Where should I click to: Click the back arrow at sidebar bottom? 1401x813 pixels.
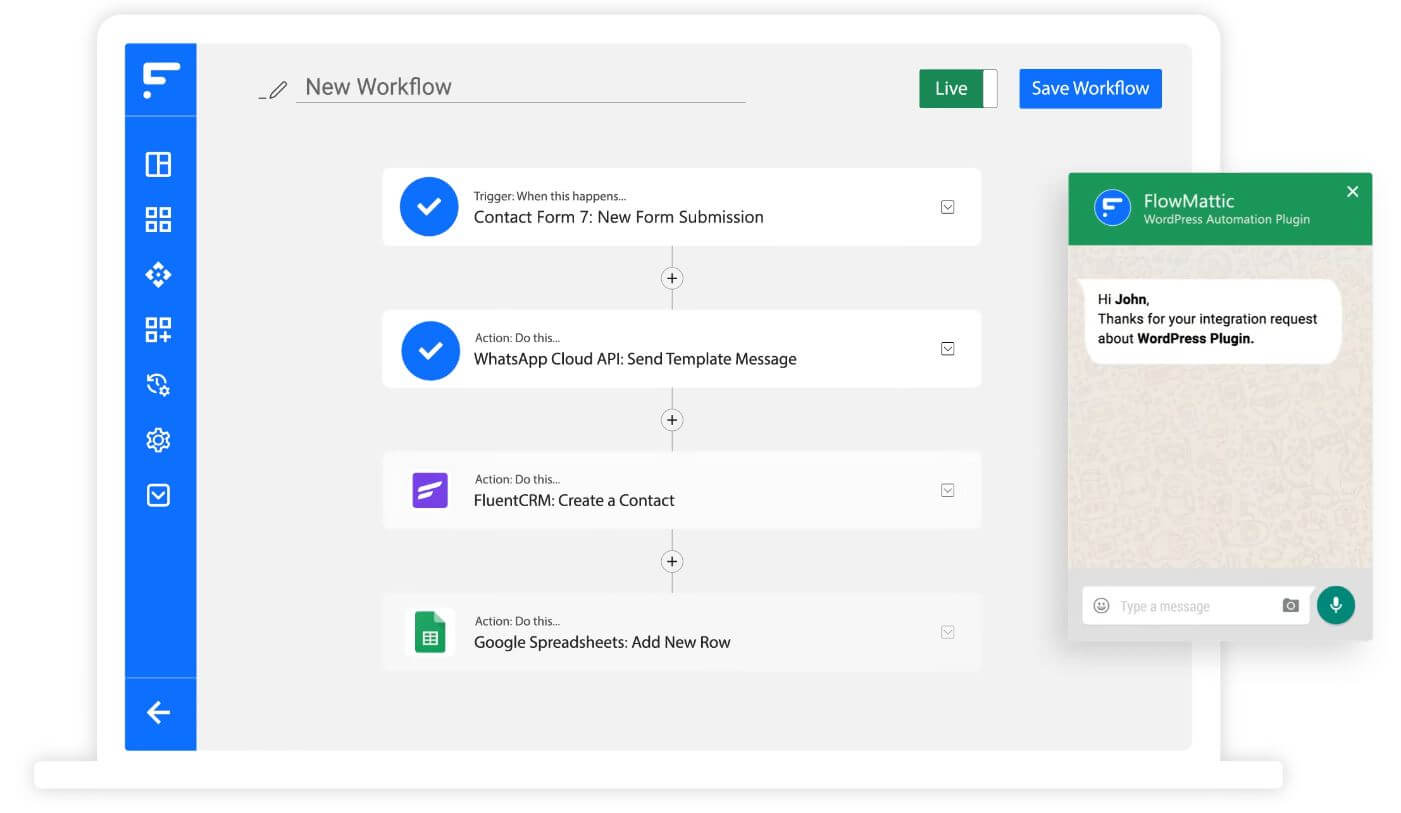[x=158, y=712]
